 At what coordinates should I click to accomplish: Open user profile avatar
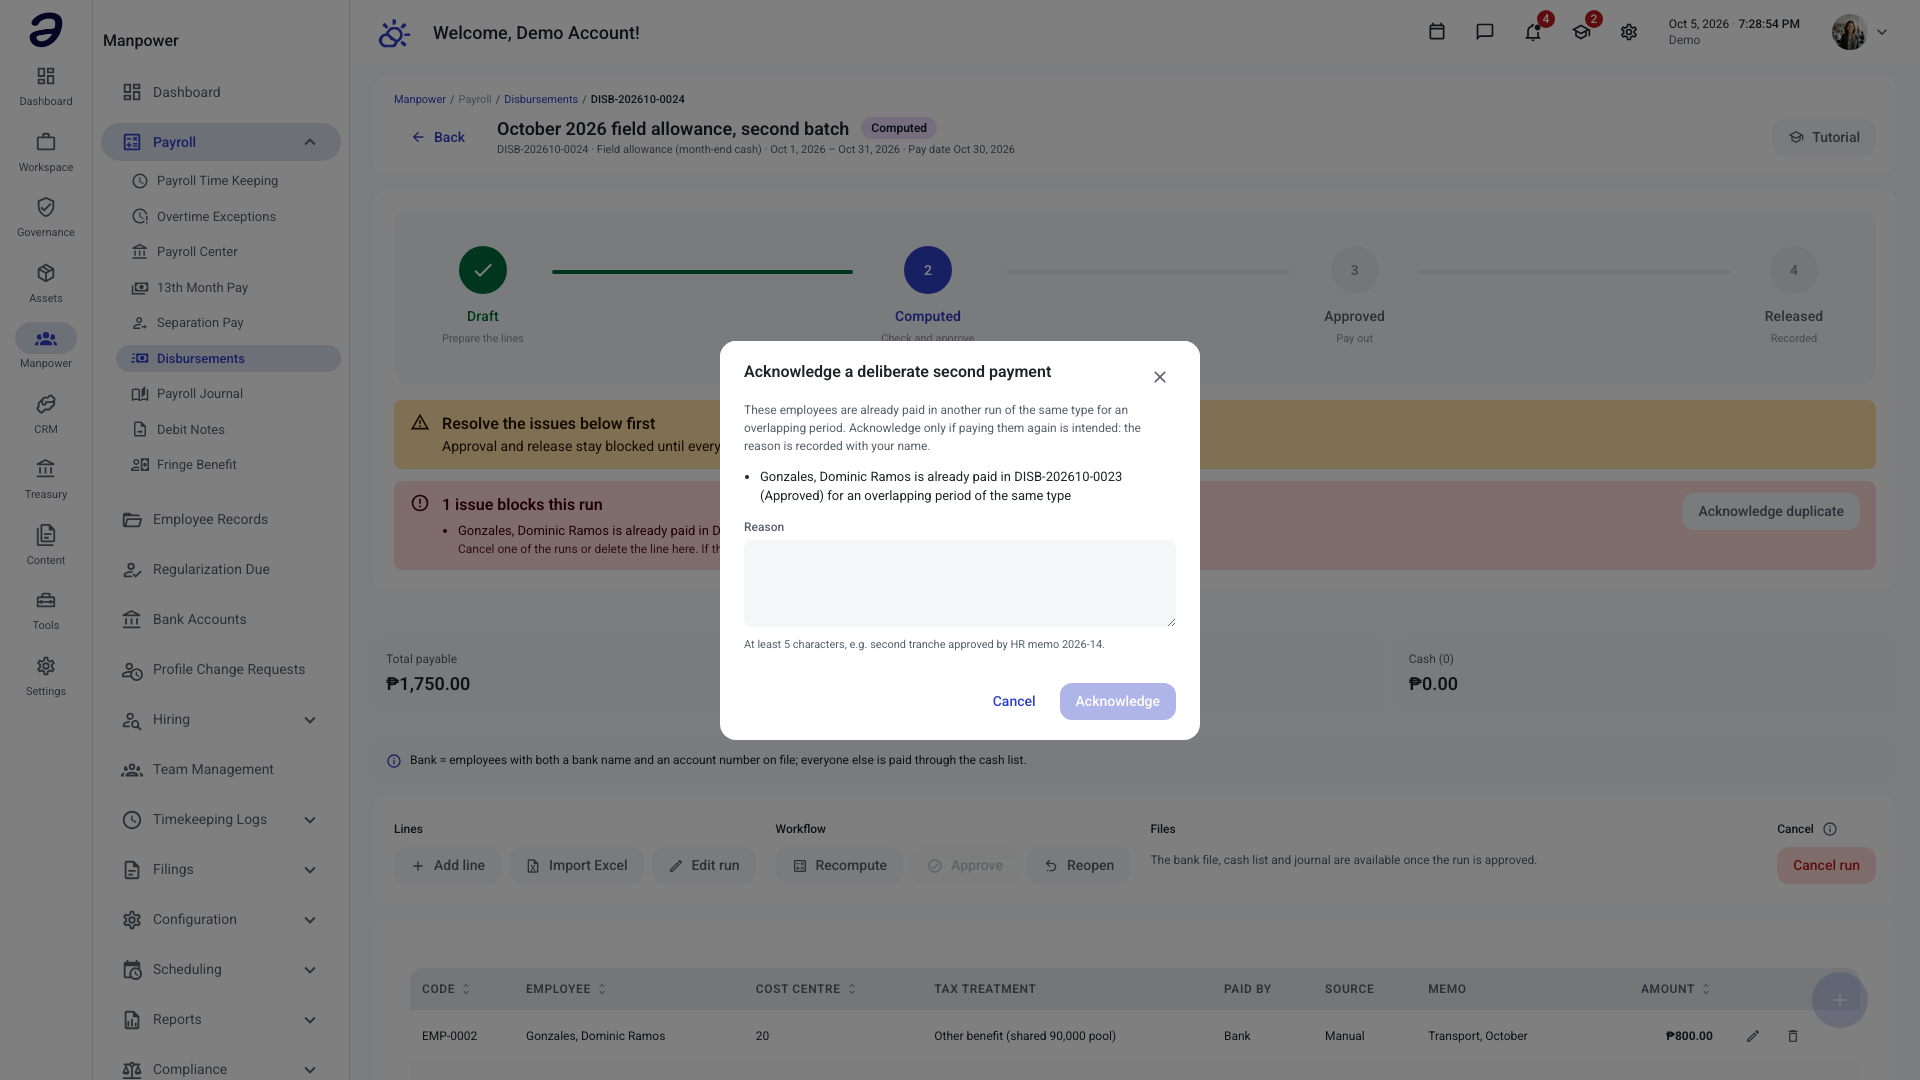point(1849,32)
